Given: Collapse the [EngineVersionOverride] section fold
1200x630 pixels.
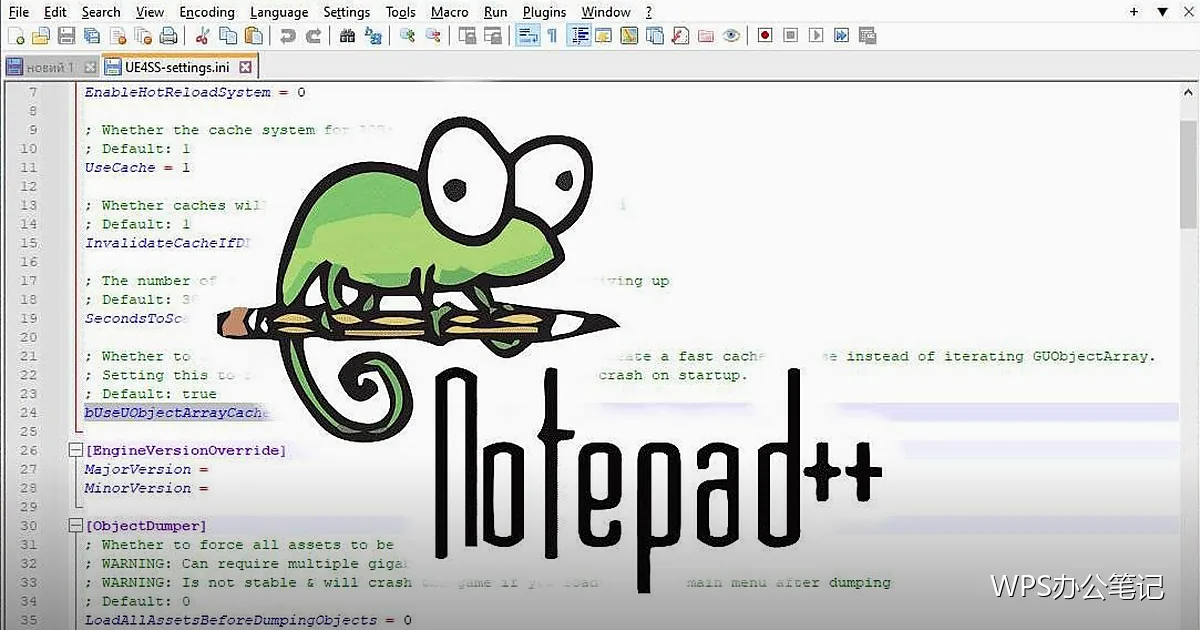Looking at the screenshot, I should 75,450.
